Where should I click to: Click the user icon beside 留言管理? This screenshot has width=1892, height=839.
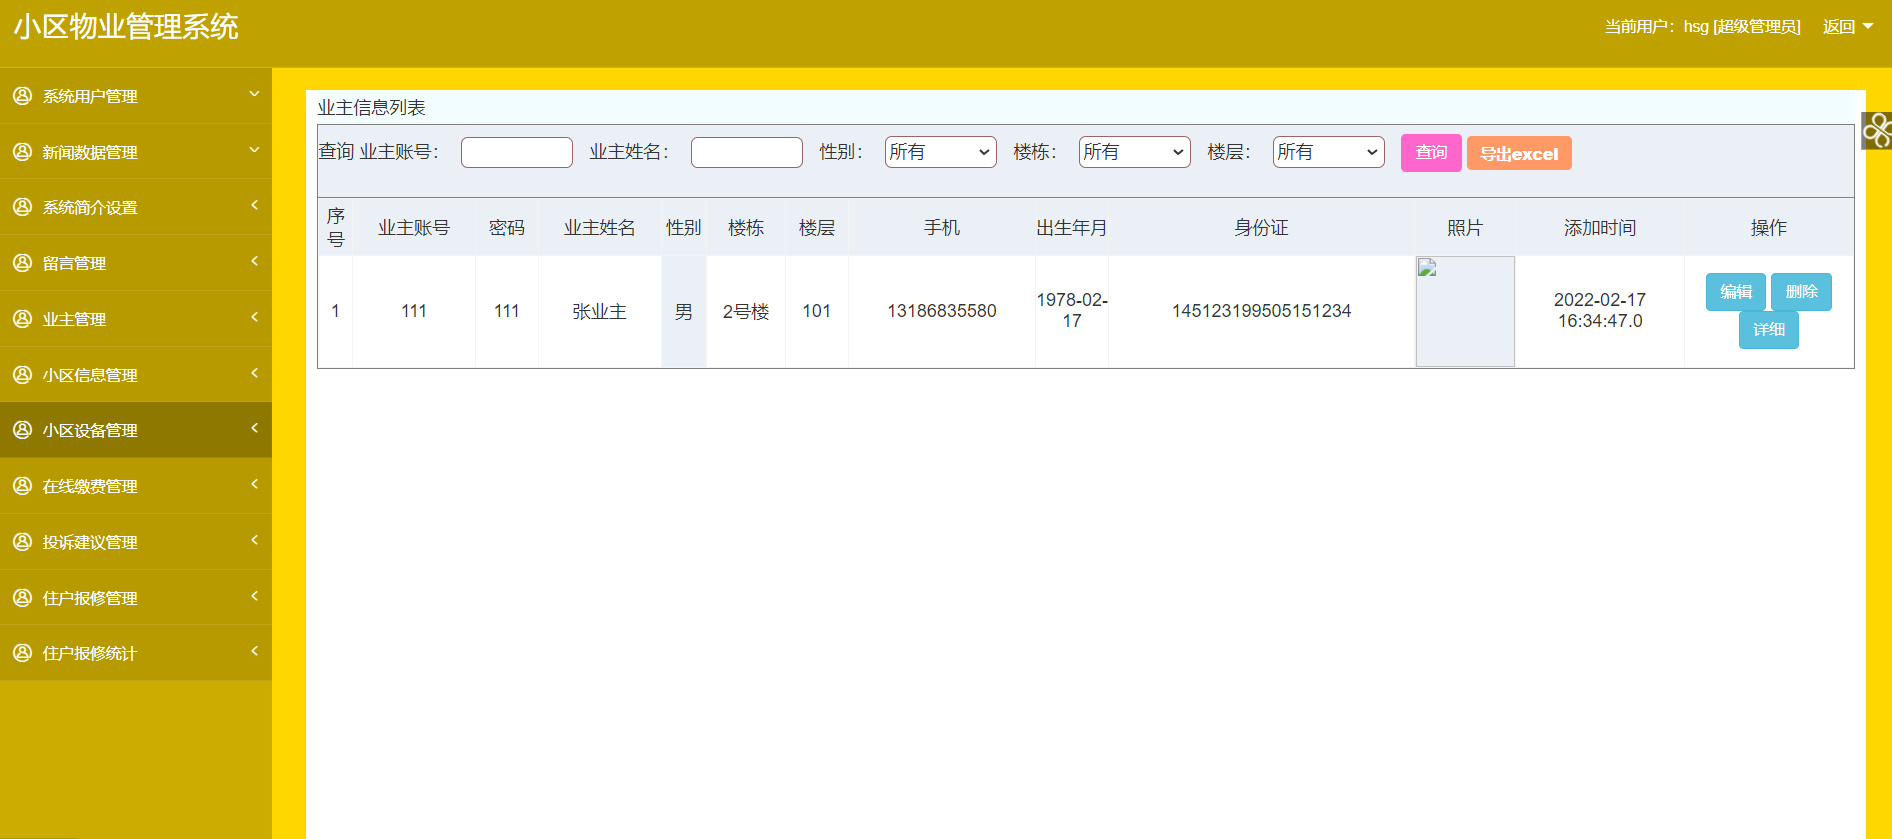click(x=22, y=263)
